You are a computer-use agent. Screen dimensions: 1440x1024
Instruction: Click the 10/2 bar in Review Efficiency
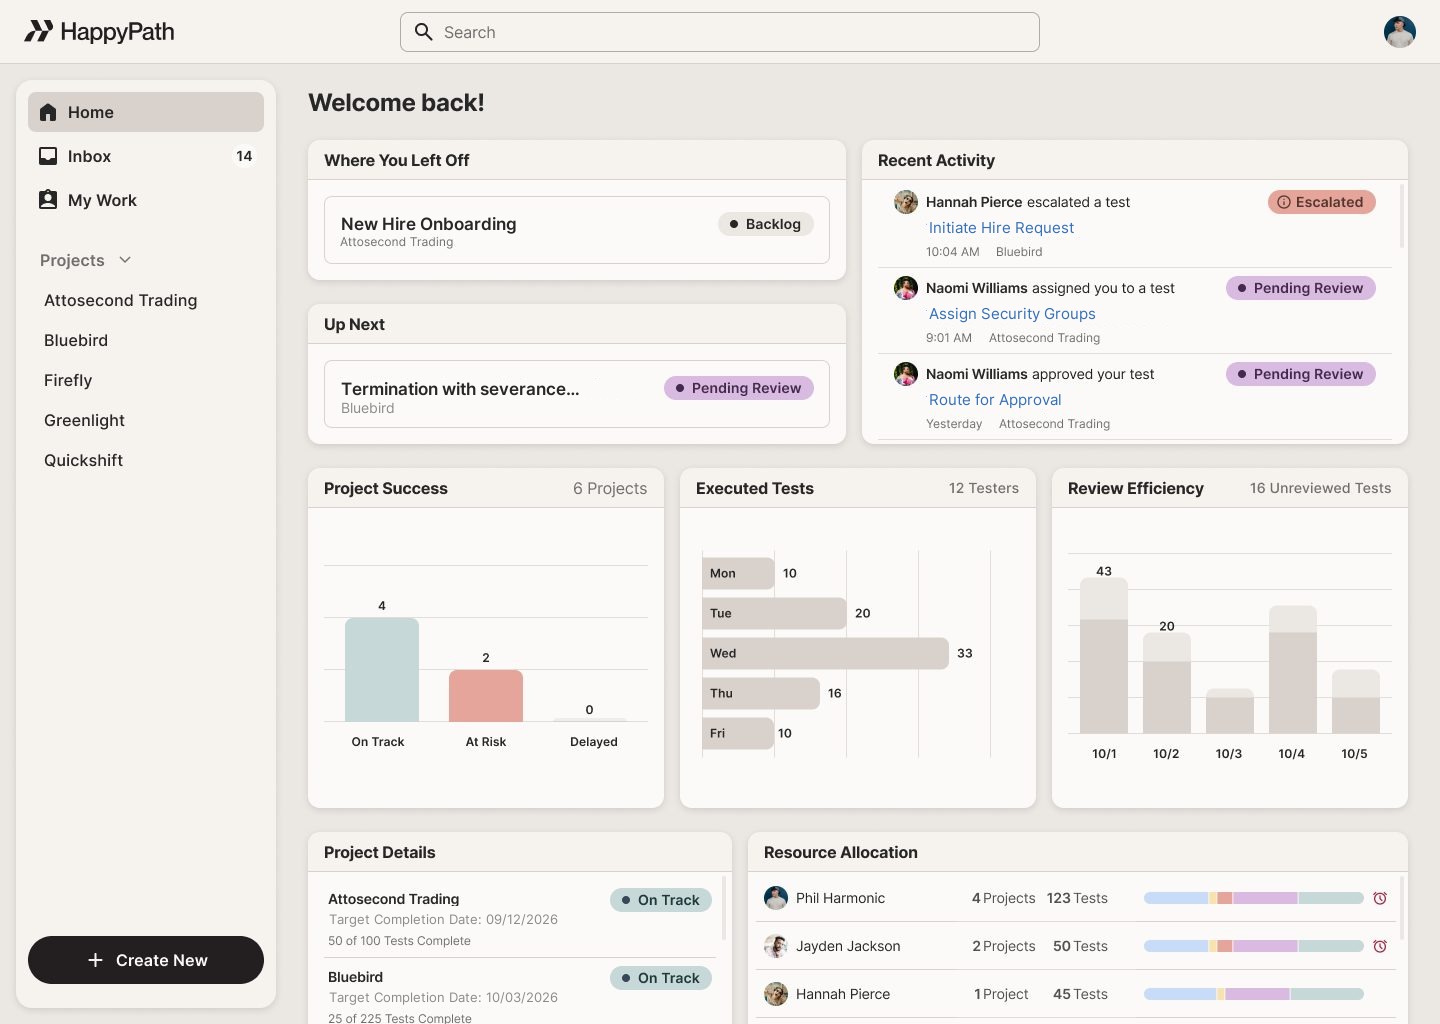coord(1167,683)
